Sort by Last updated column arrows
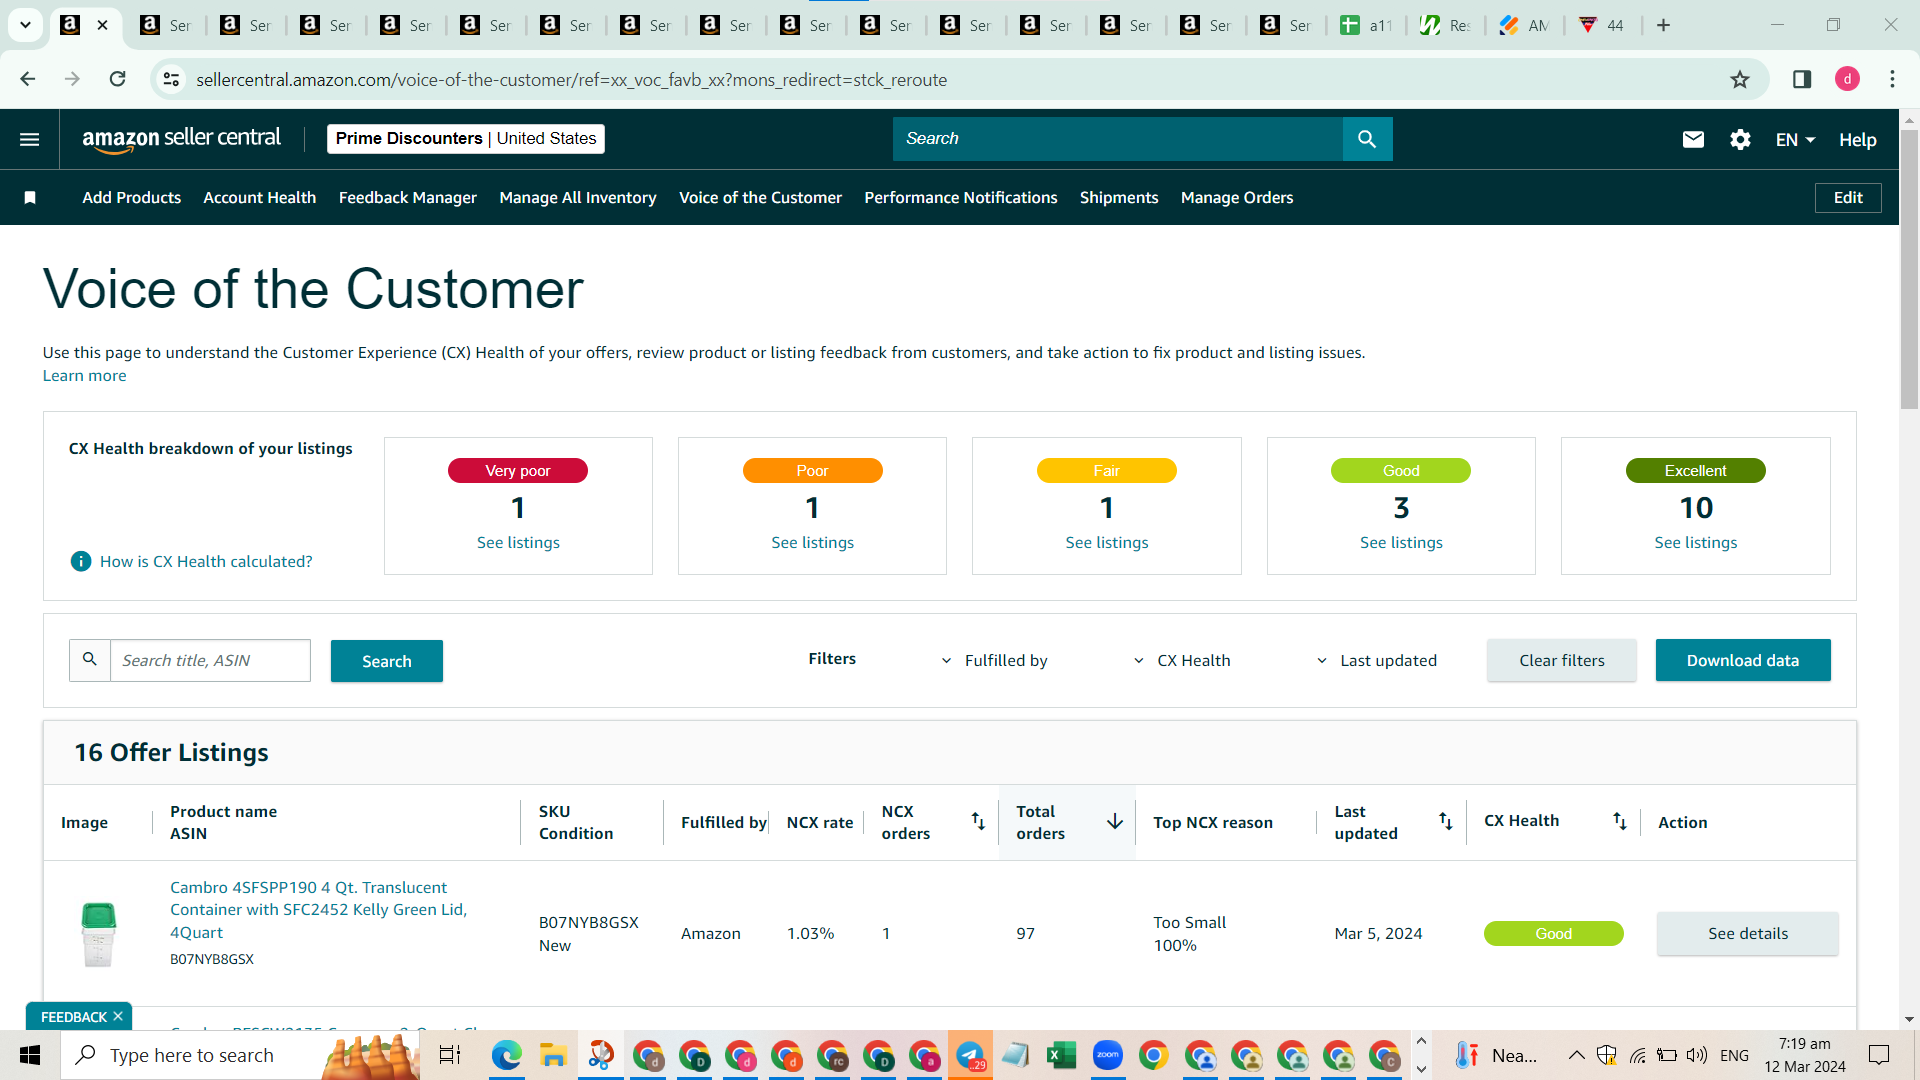This screenshot has height=1080, width=1920. tap(1445, 821)
